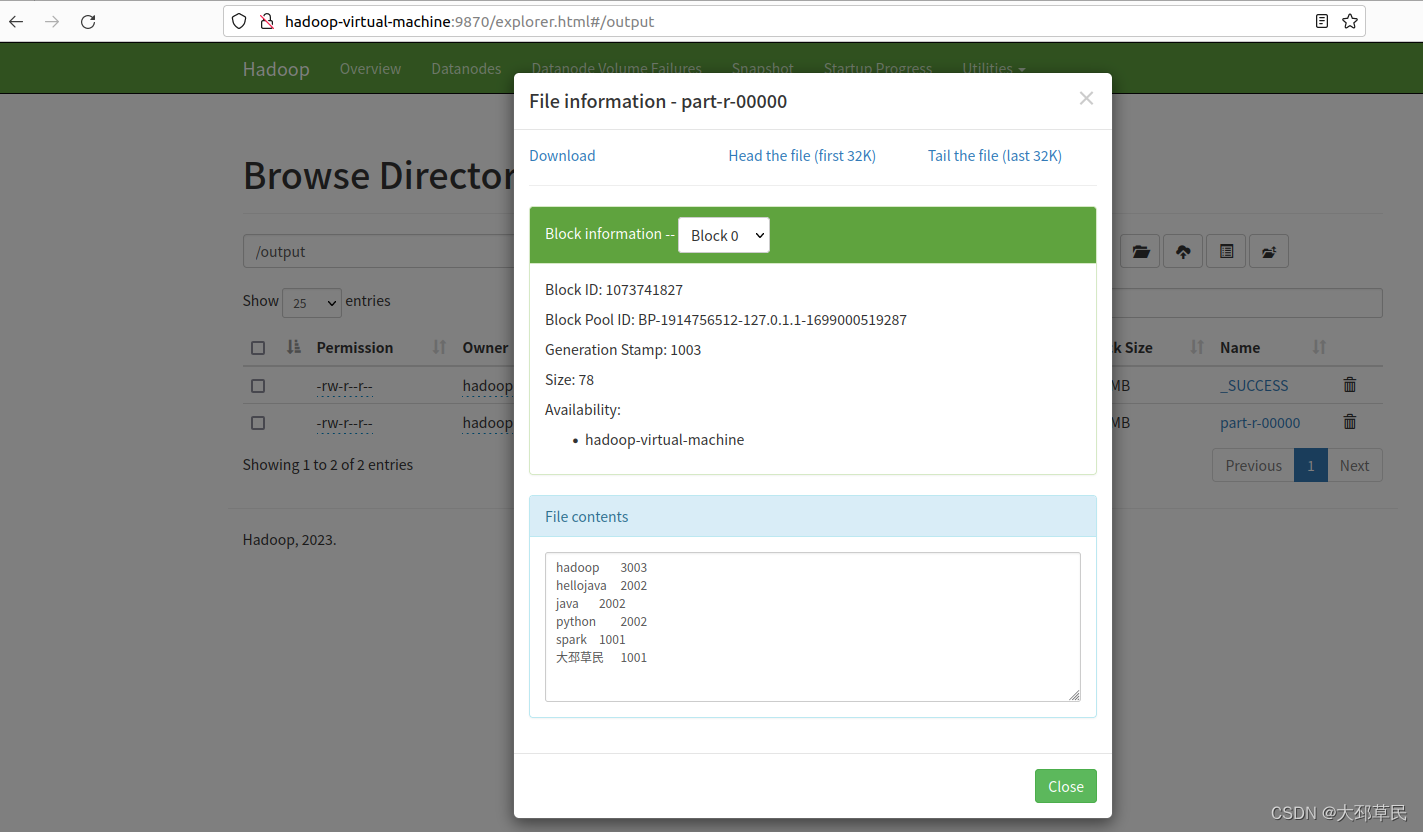The width and height of the screenshot is (1423, 832).
Task: Open the Datanodes page
Action: point(466,68)
